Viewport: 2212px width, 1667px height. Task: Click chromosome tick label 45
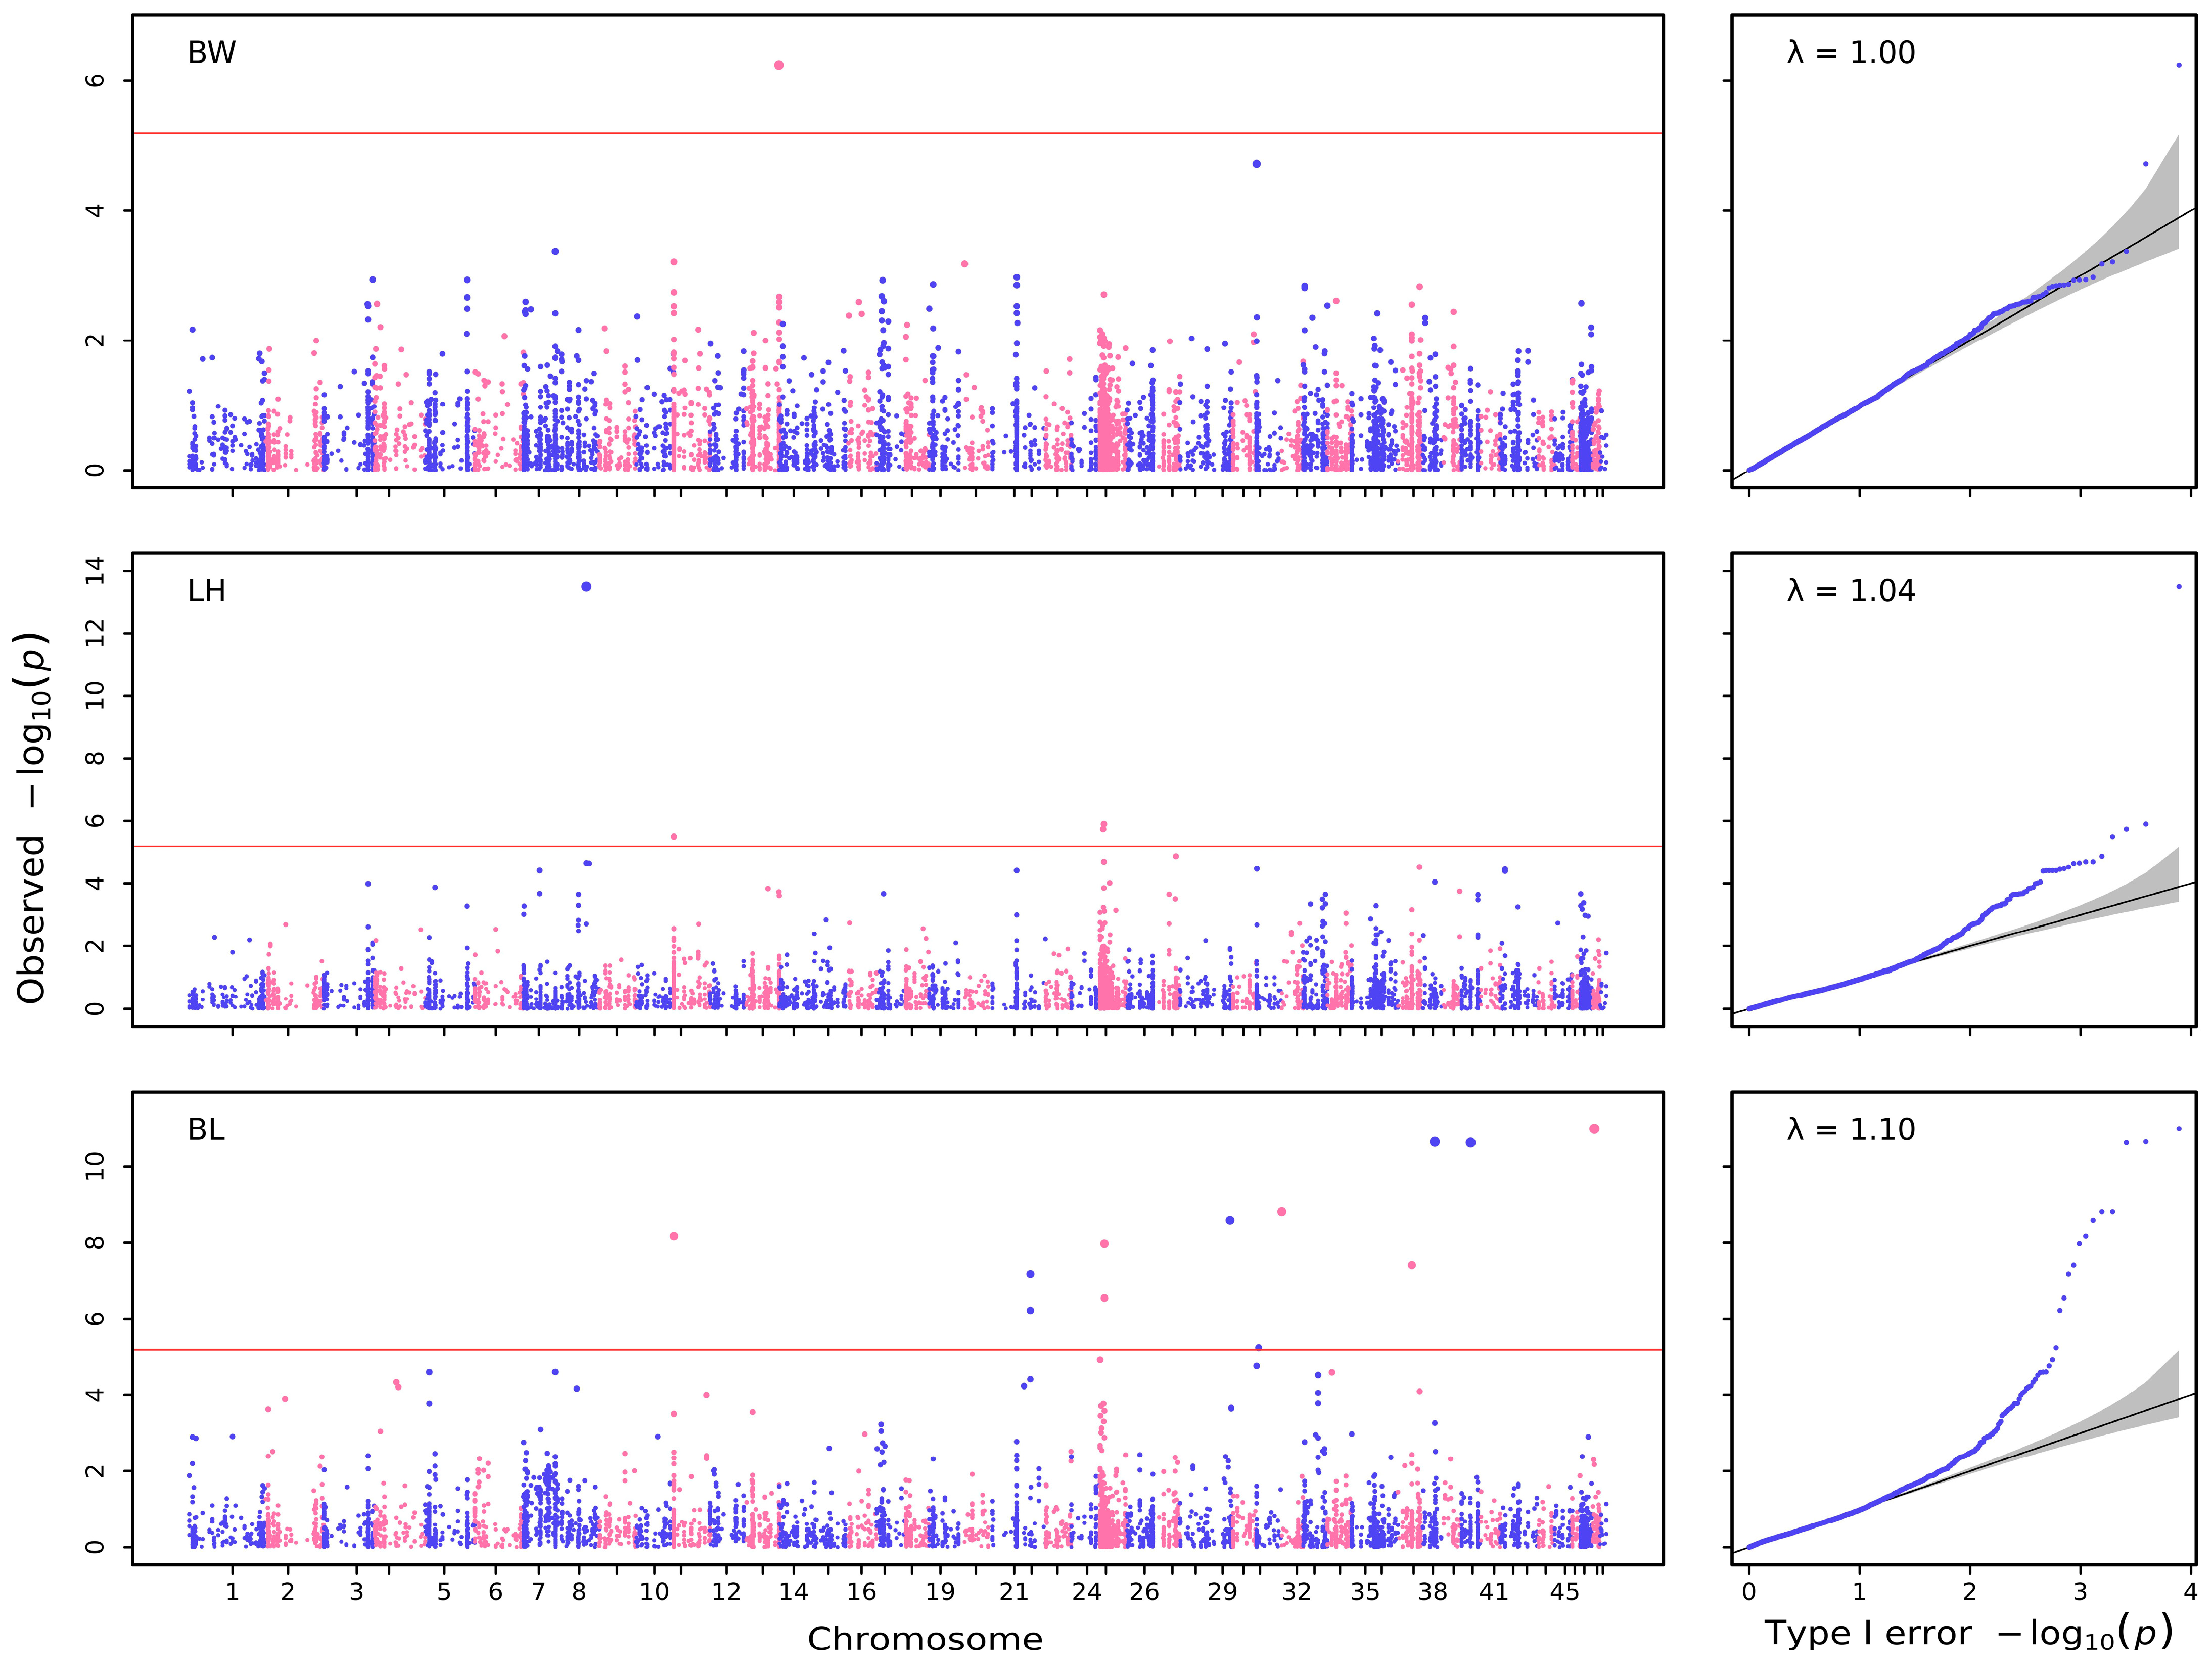pos(1564,1592)
